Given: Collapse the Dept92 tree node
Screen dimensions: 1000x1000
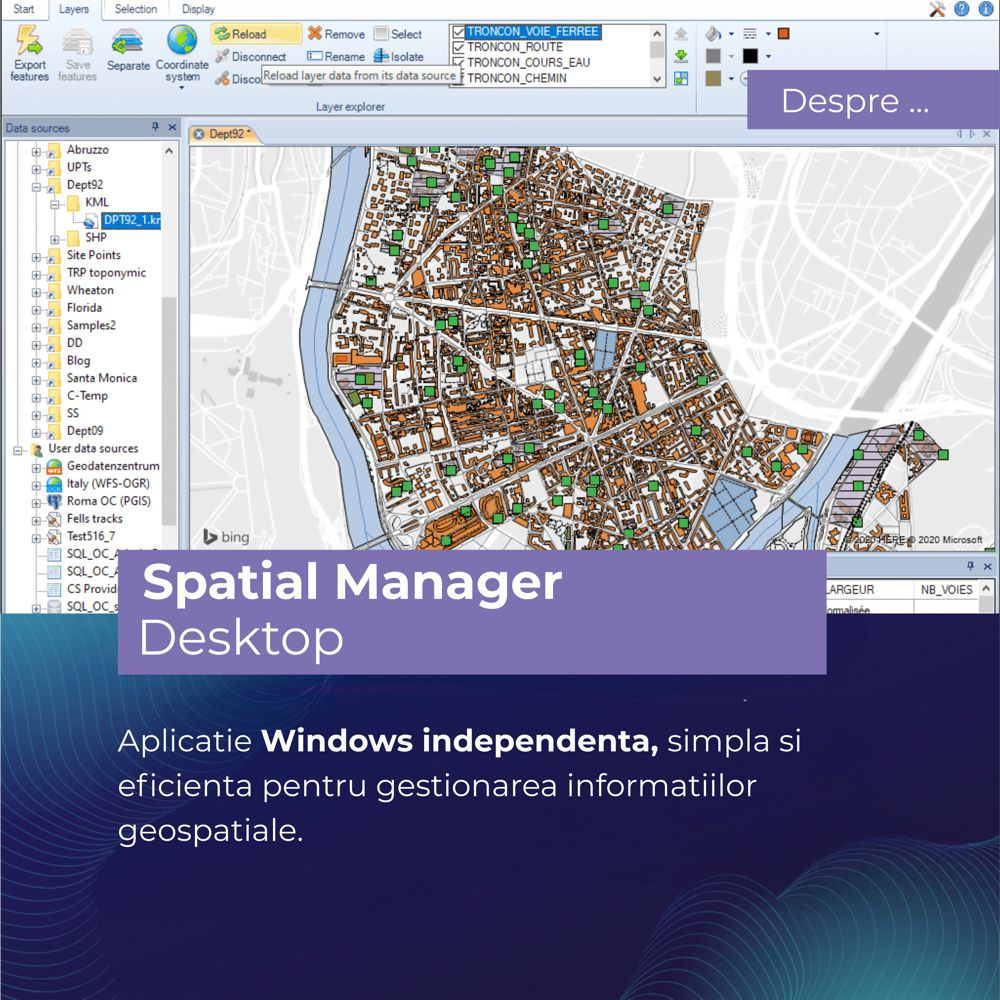Looking at the screenshot, I should click(37, 186).
